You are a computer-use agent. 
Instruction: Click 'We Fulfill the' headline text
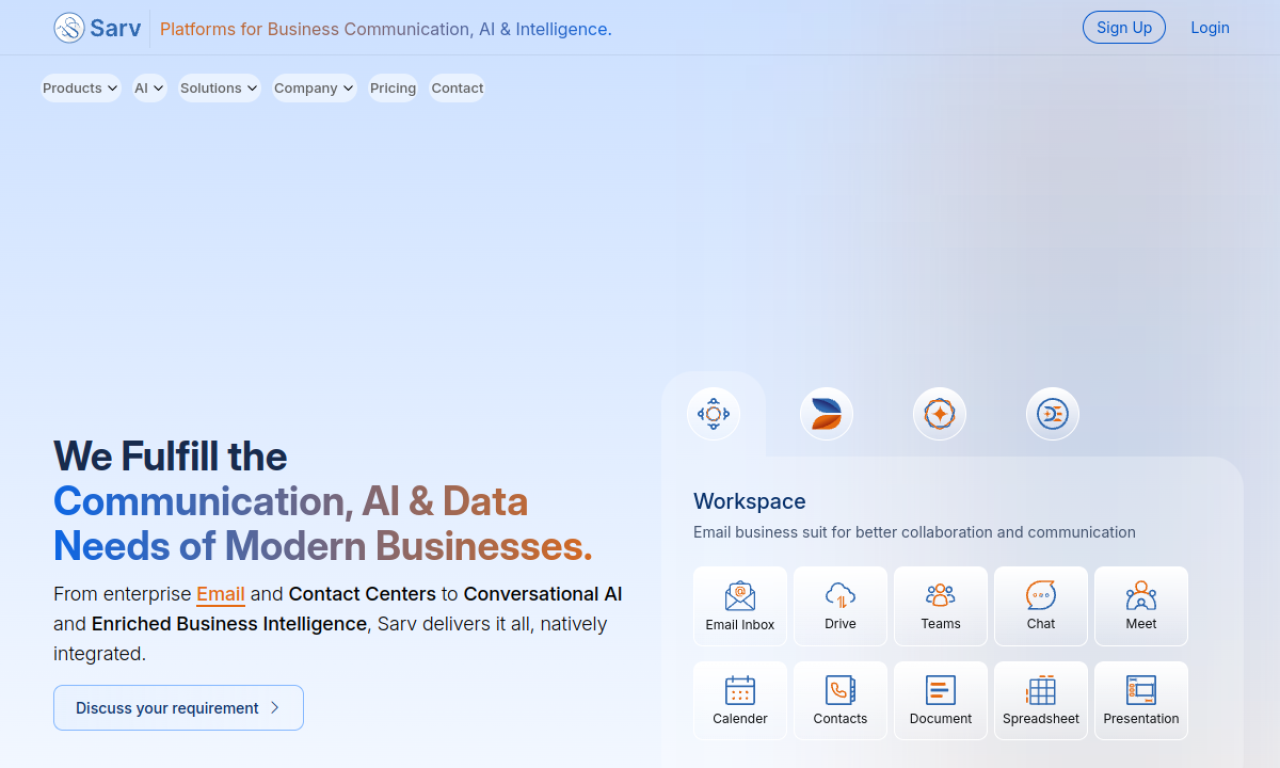pyautogui.click(x=170, y=457)
